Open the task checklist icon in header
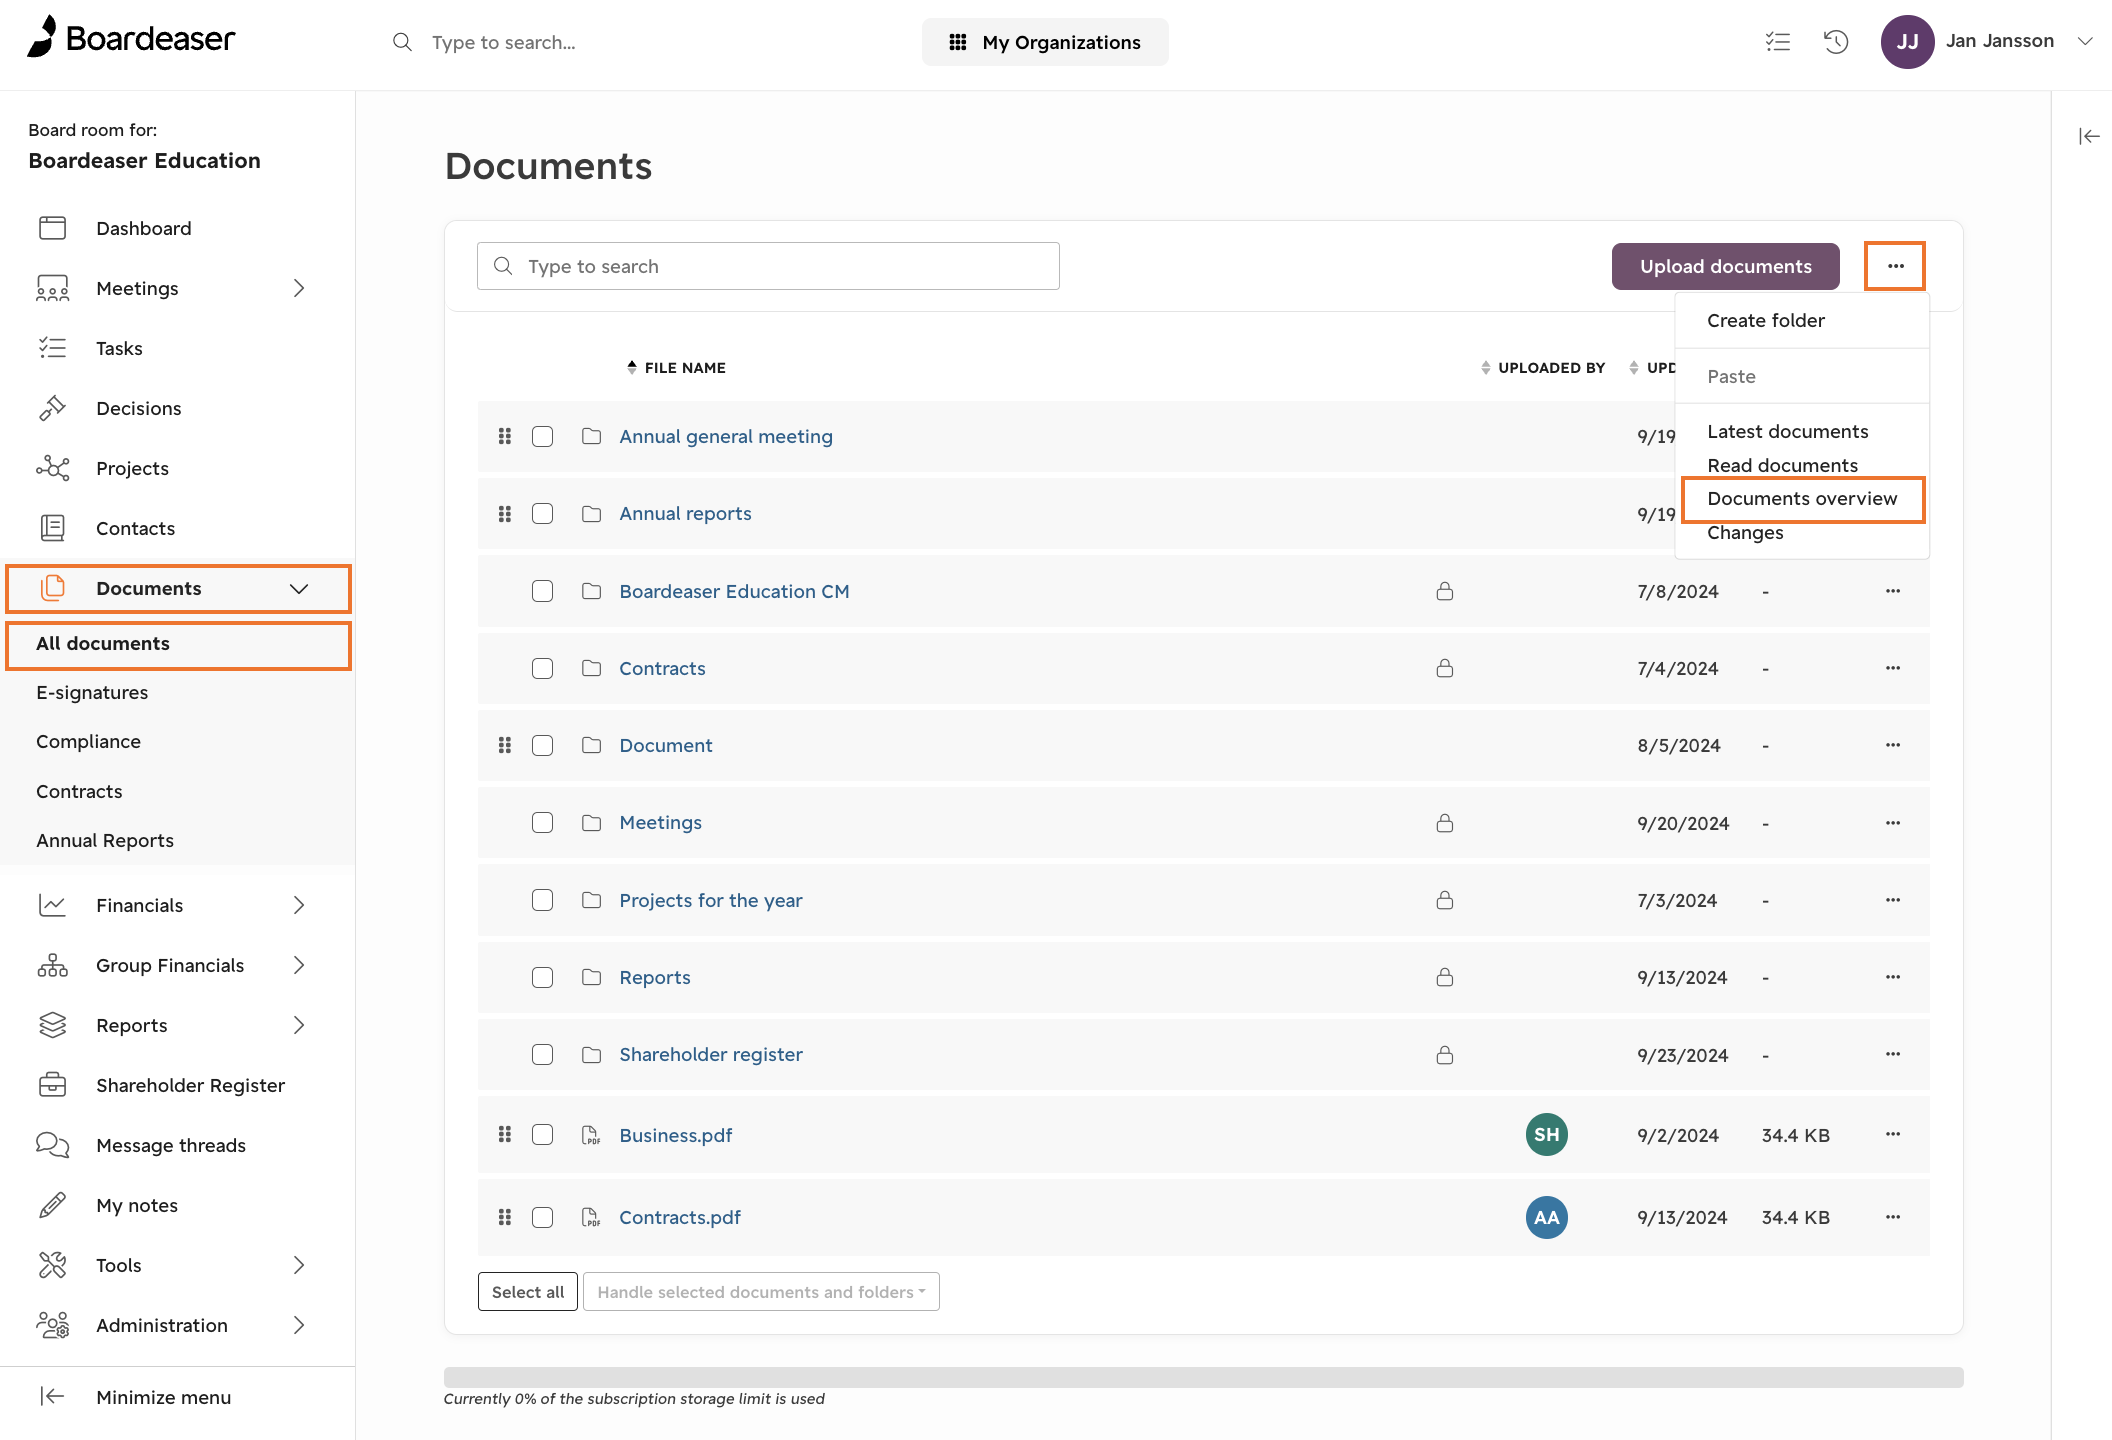Screen dimensions: 2112x1440 click(1778, 41)
